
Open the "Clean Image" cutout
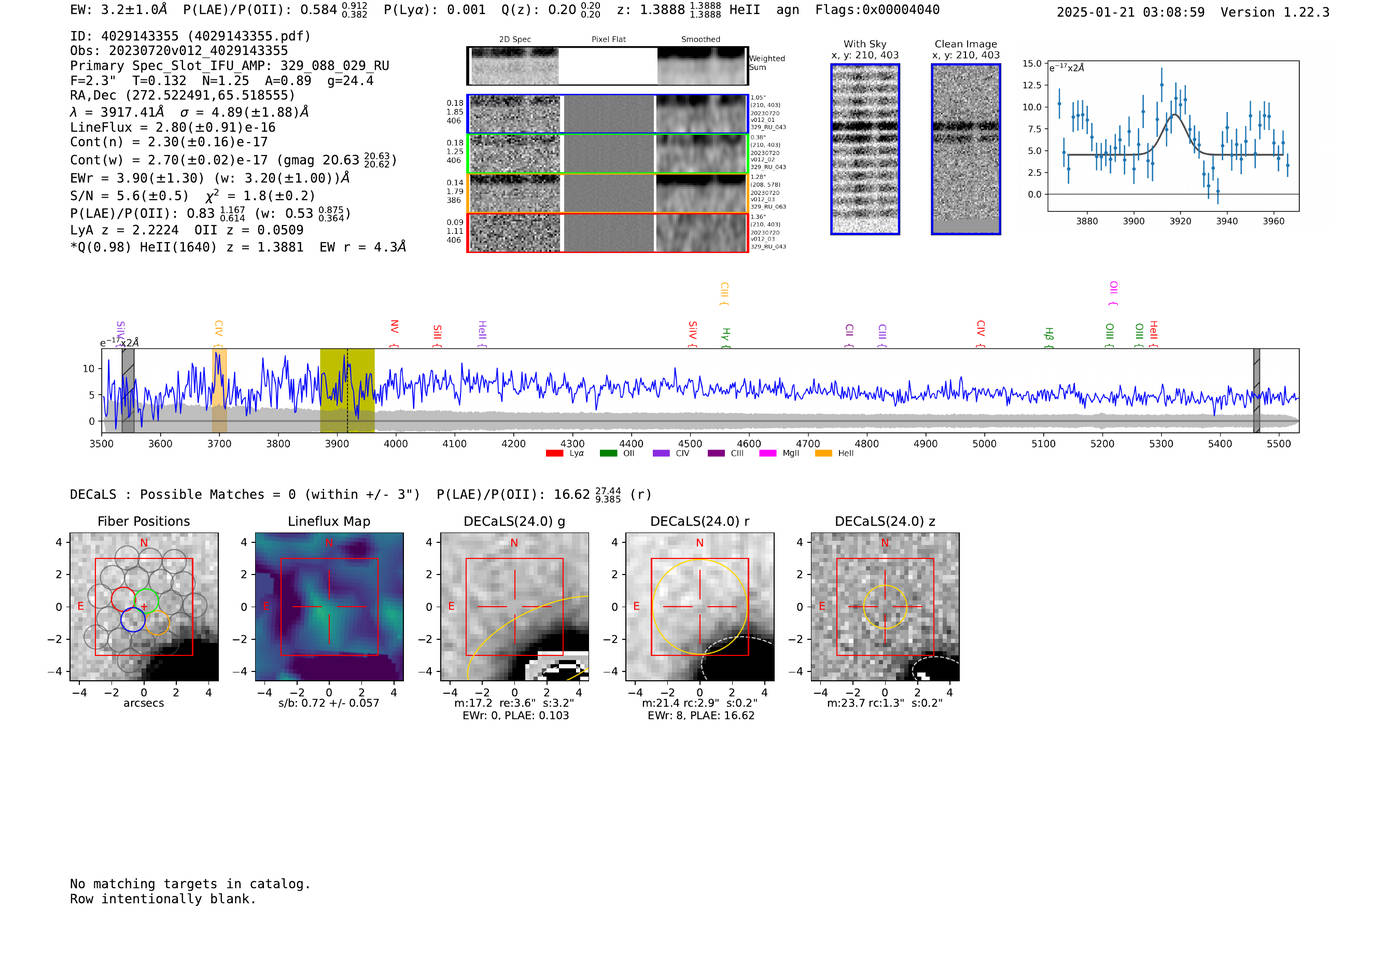pos(966,149)
